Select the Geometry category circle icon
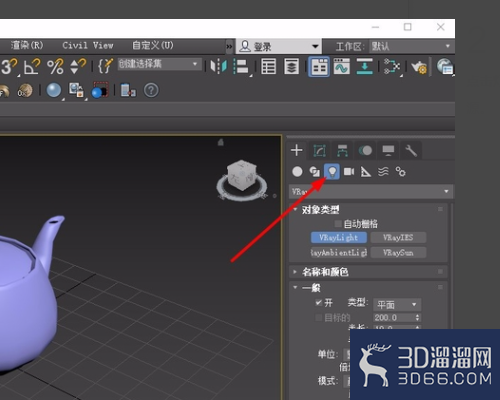Image resolution: width=500 pixels, height=400 pixels. point(297,172)
